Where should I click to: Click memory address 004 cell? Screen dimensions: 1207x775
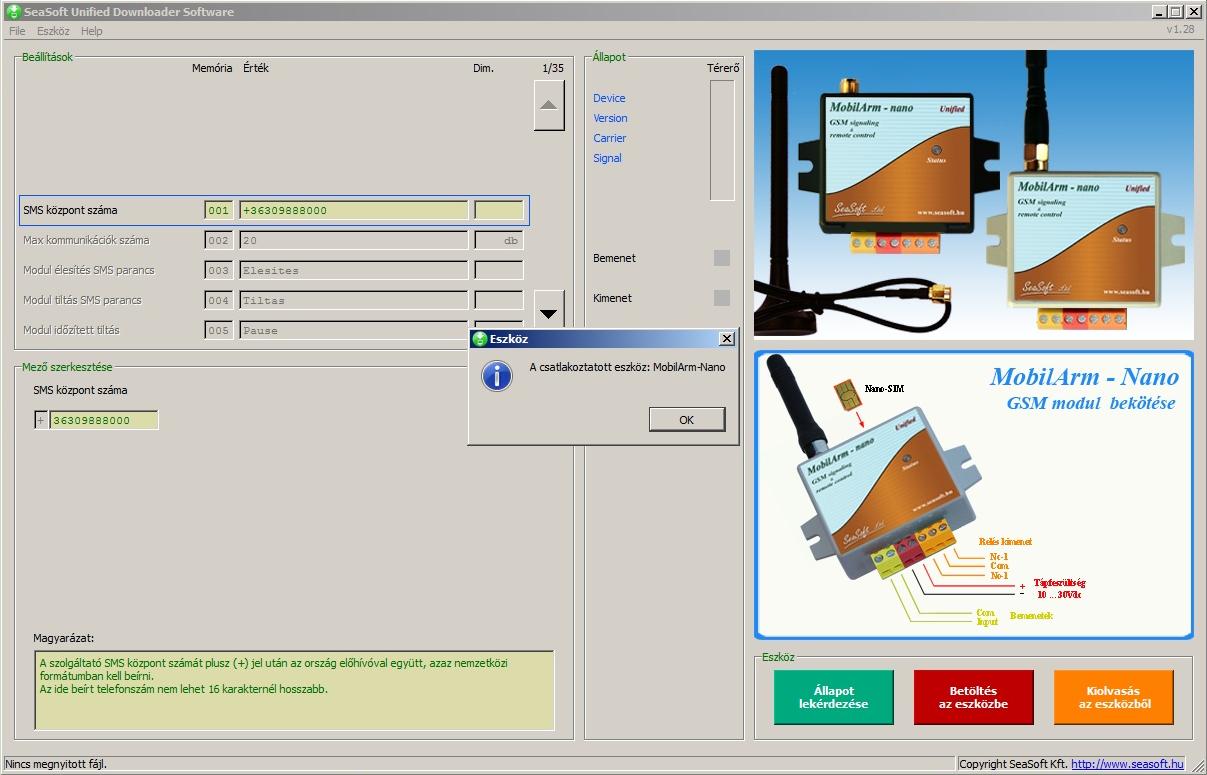219,301
